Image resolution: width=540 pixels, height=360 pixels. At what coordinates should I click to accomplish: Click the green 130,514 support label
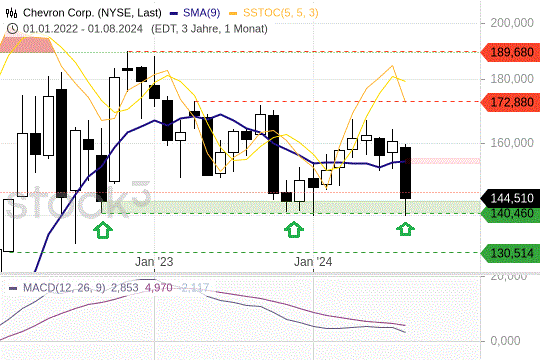pos(510,253)
